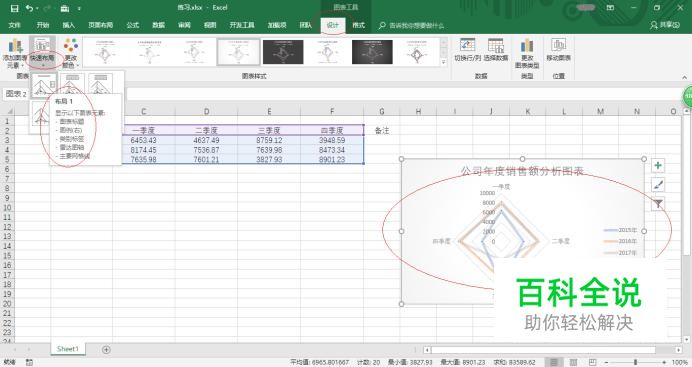Screen dimensions: 692x367
Task: Switch to the 数据 ribbon tab
Action: coord(158,25)
